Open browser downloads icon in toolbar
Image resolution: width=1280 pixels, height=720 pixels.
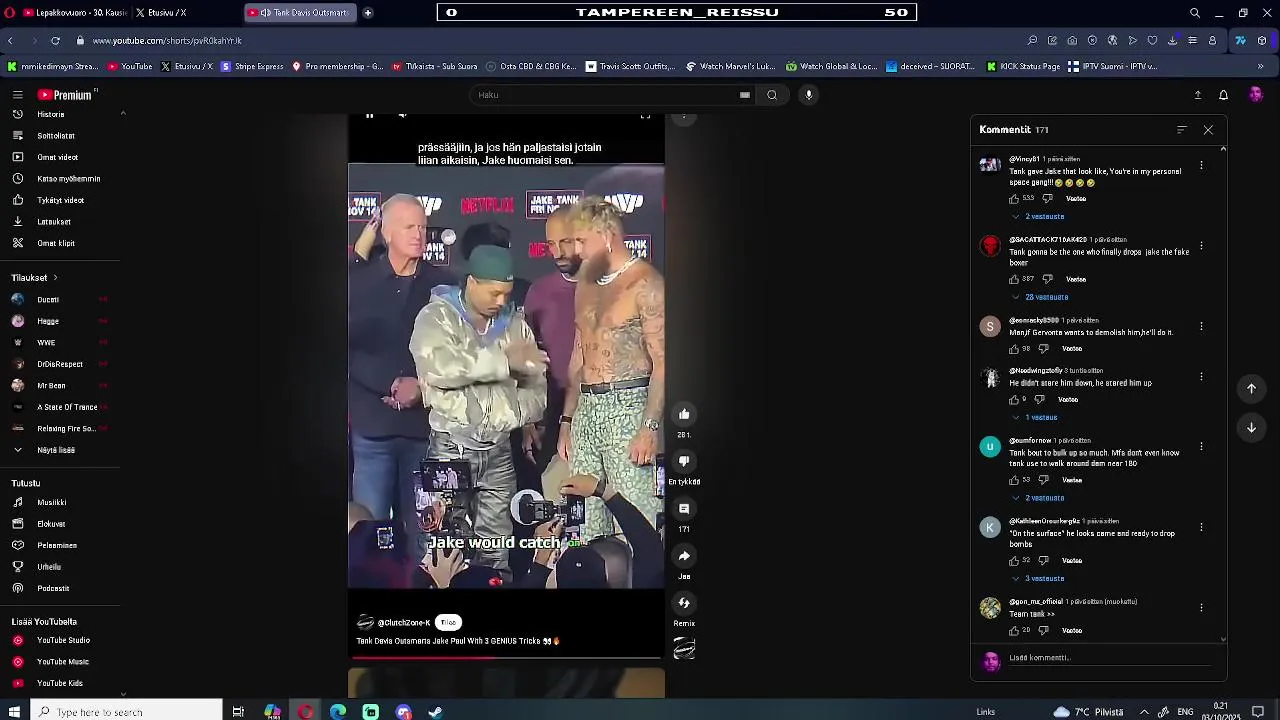pos(1172,41)
